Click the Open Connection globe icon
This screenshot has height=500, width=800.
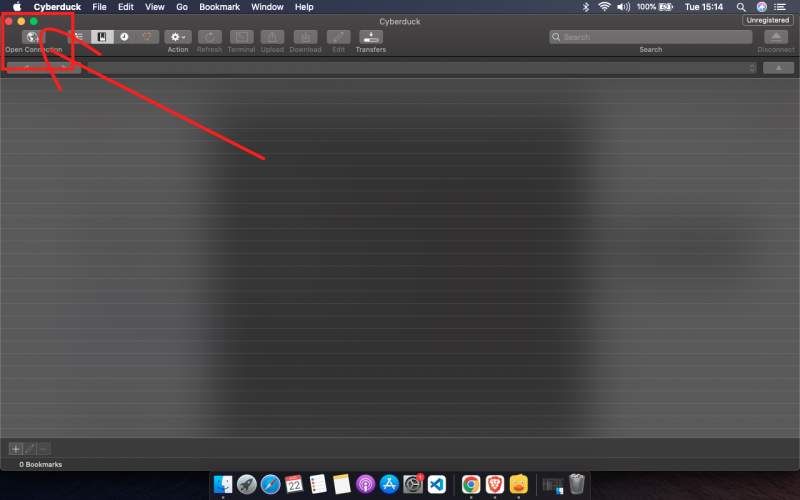tap(32, 37)
